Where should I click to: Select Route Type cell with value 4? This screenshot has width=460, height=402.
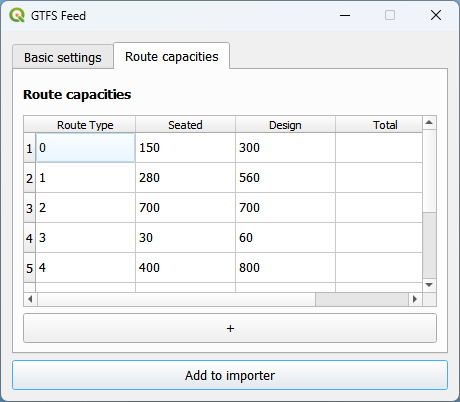85,268
